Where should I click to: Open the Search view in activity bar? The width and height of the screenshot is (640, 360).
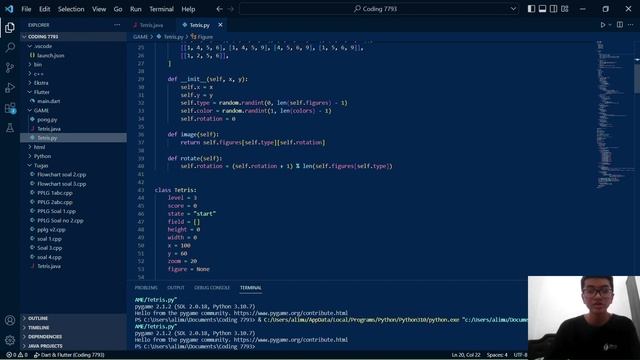10,47
